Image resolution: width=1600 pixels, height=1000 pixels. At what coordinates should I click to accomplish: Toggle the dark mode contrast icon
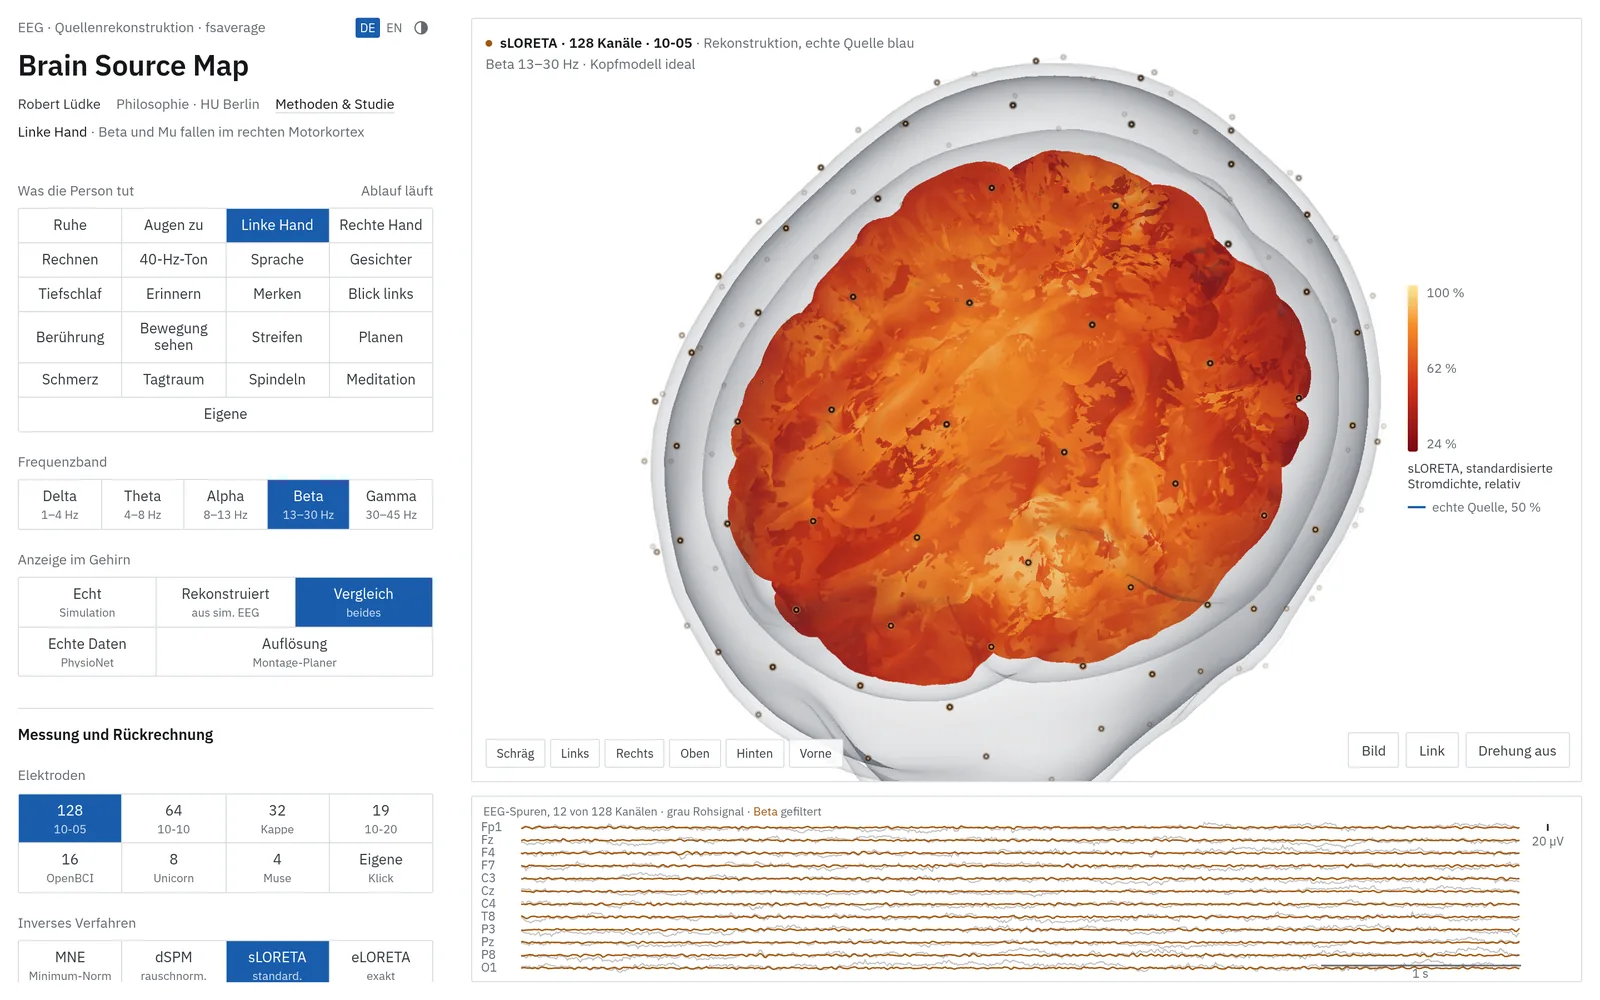point(421,28)
